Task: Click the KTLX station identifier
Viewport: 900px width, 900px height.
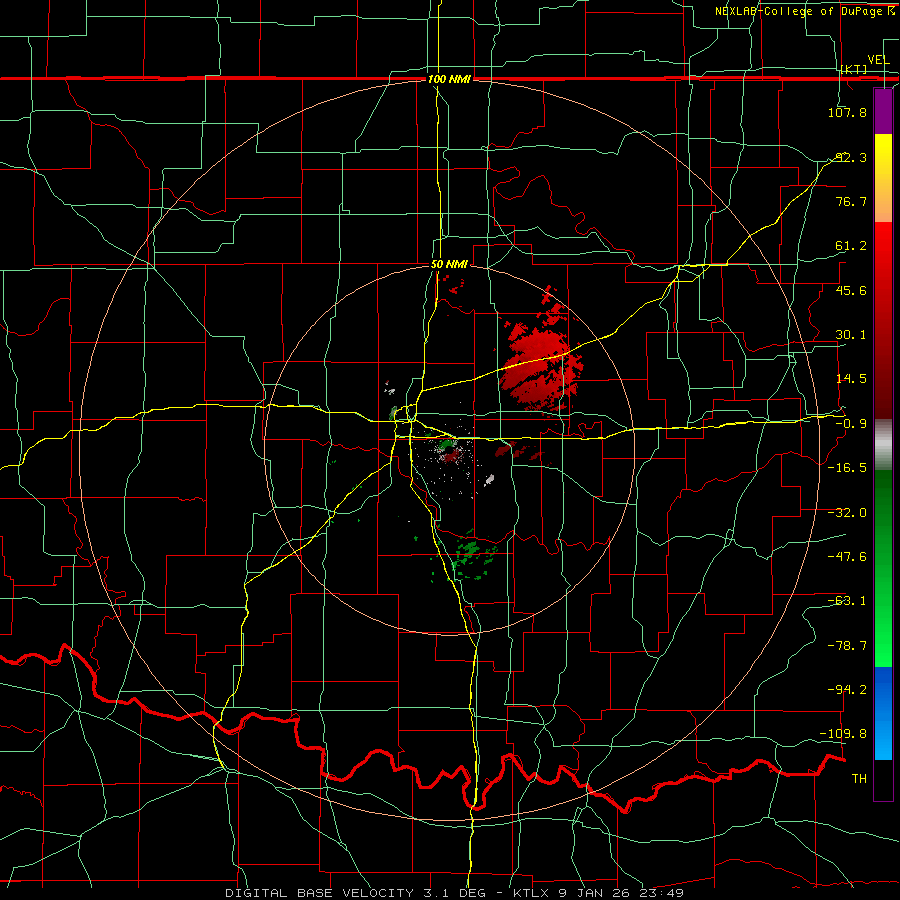Action: [531, 893]
